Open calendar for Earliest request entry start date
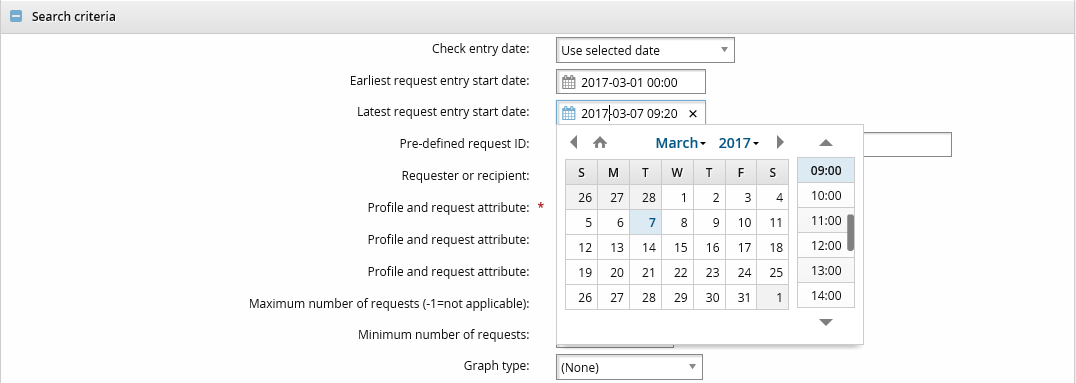 pyautogui.click(x=568, y=82)
